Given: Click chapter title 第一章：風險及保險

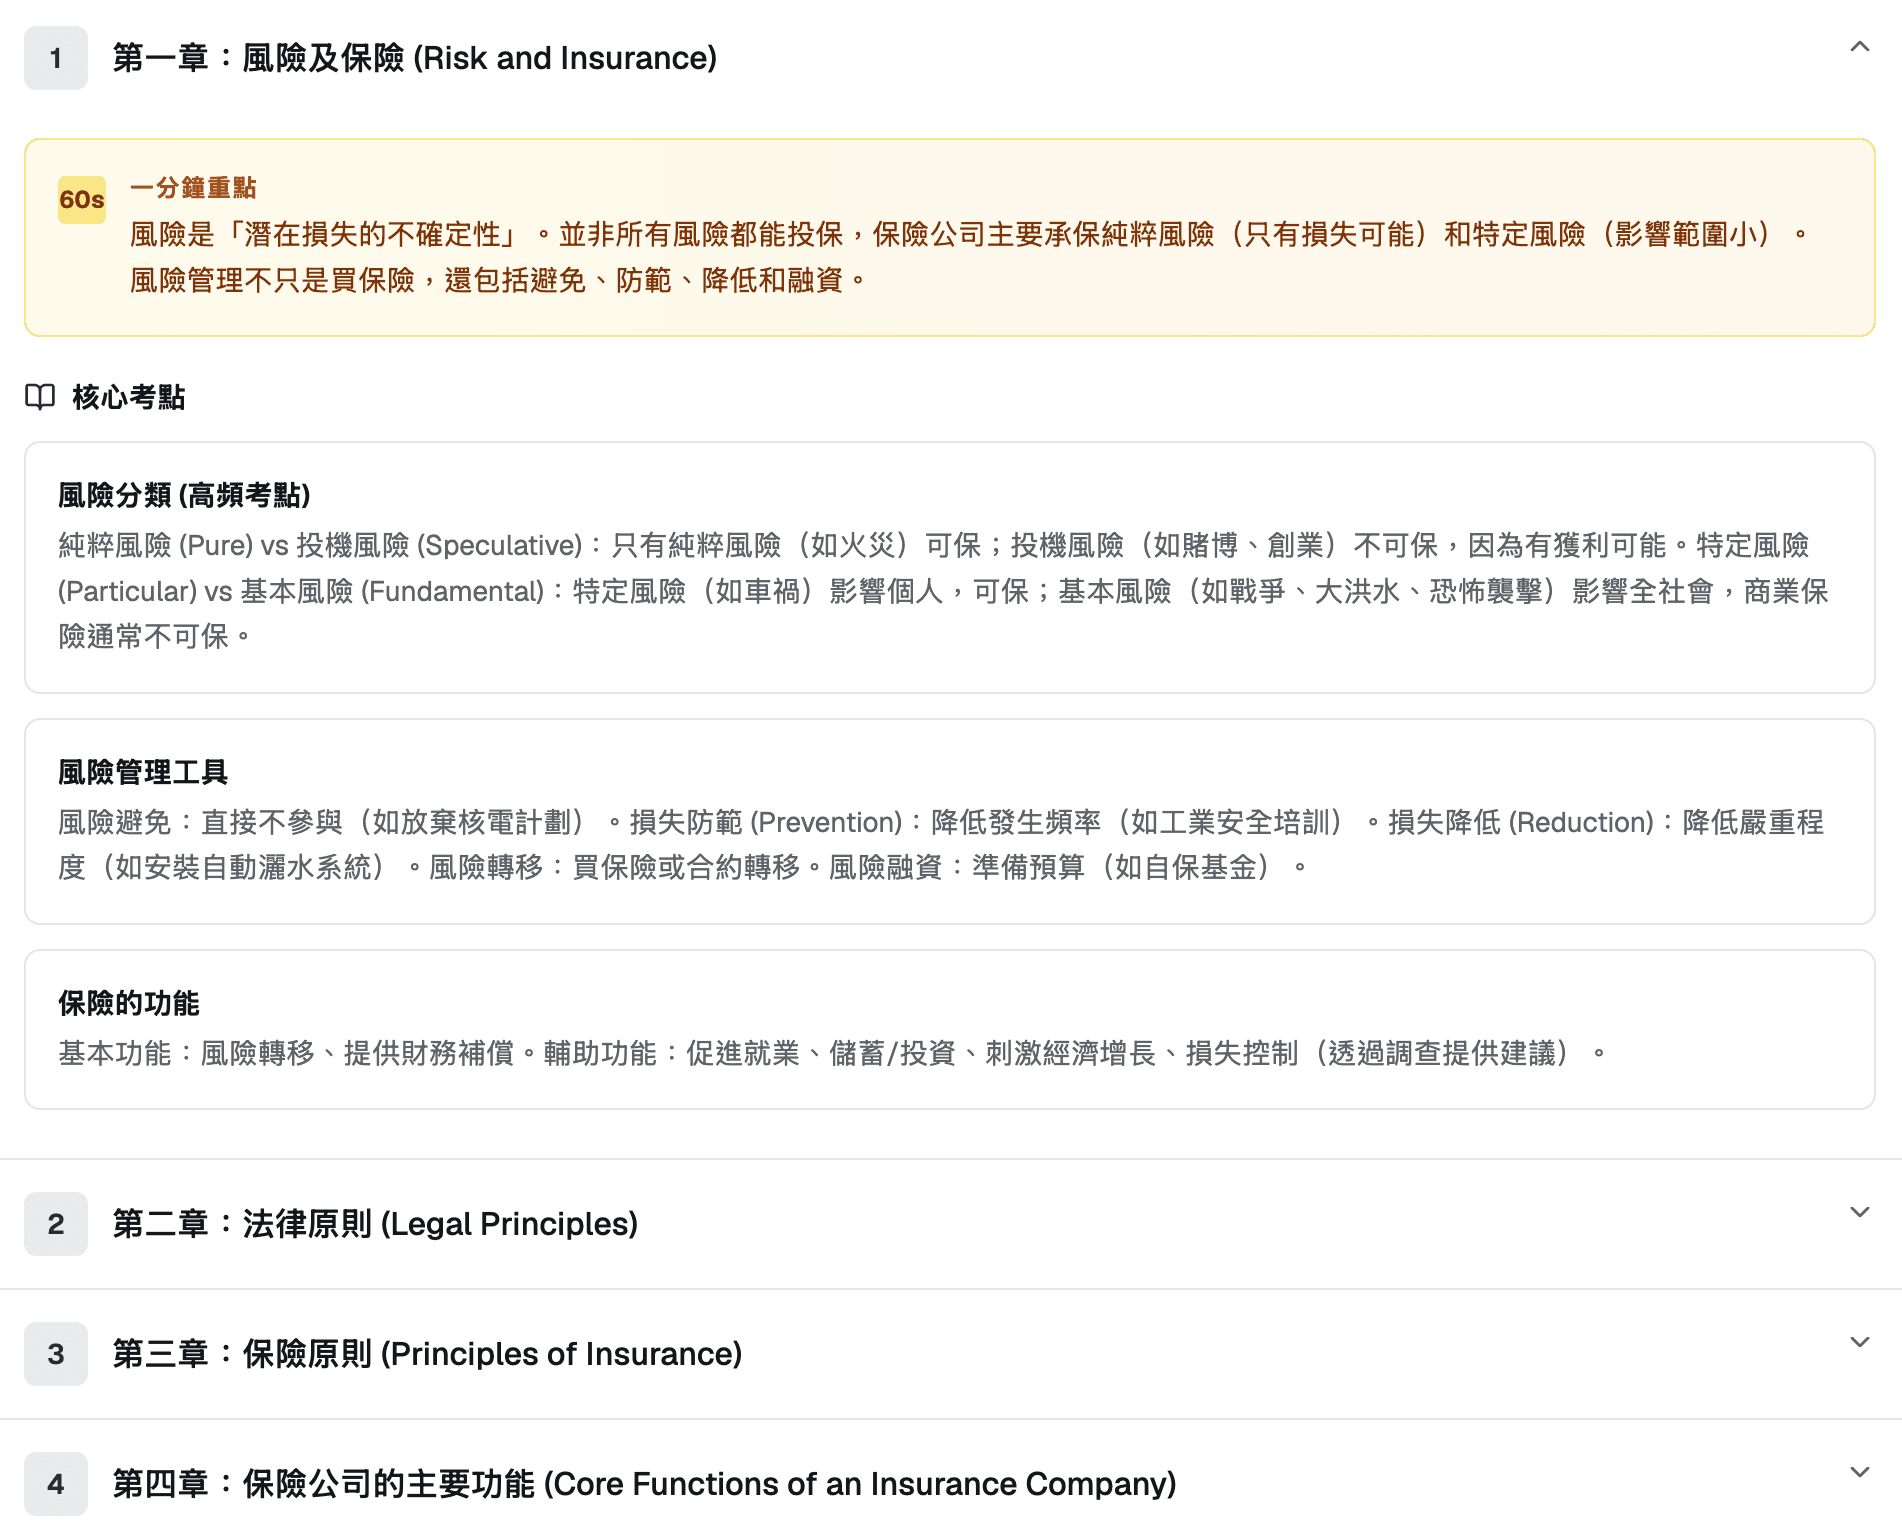Looking at the screenshot, I should coord(415,58).
